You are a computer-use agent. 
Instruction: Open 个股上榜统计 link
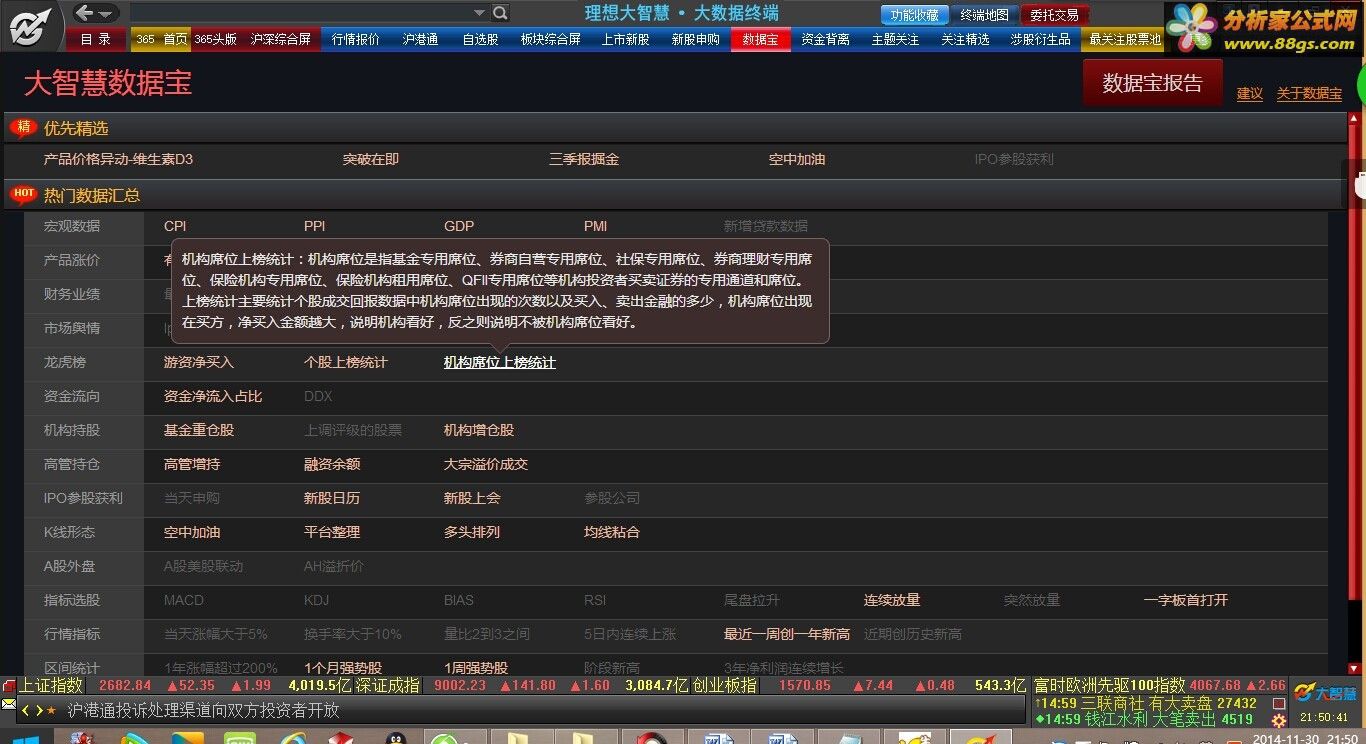pos(346,362)
